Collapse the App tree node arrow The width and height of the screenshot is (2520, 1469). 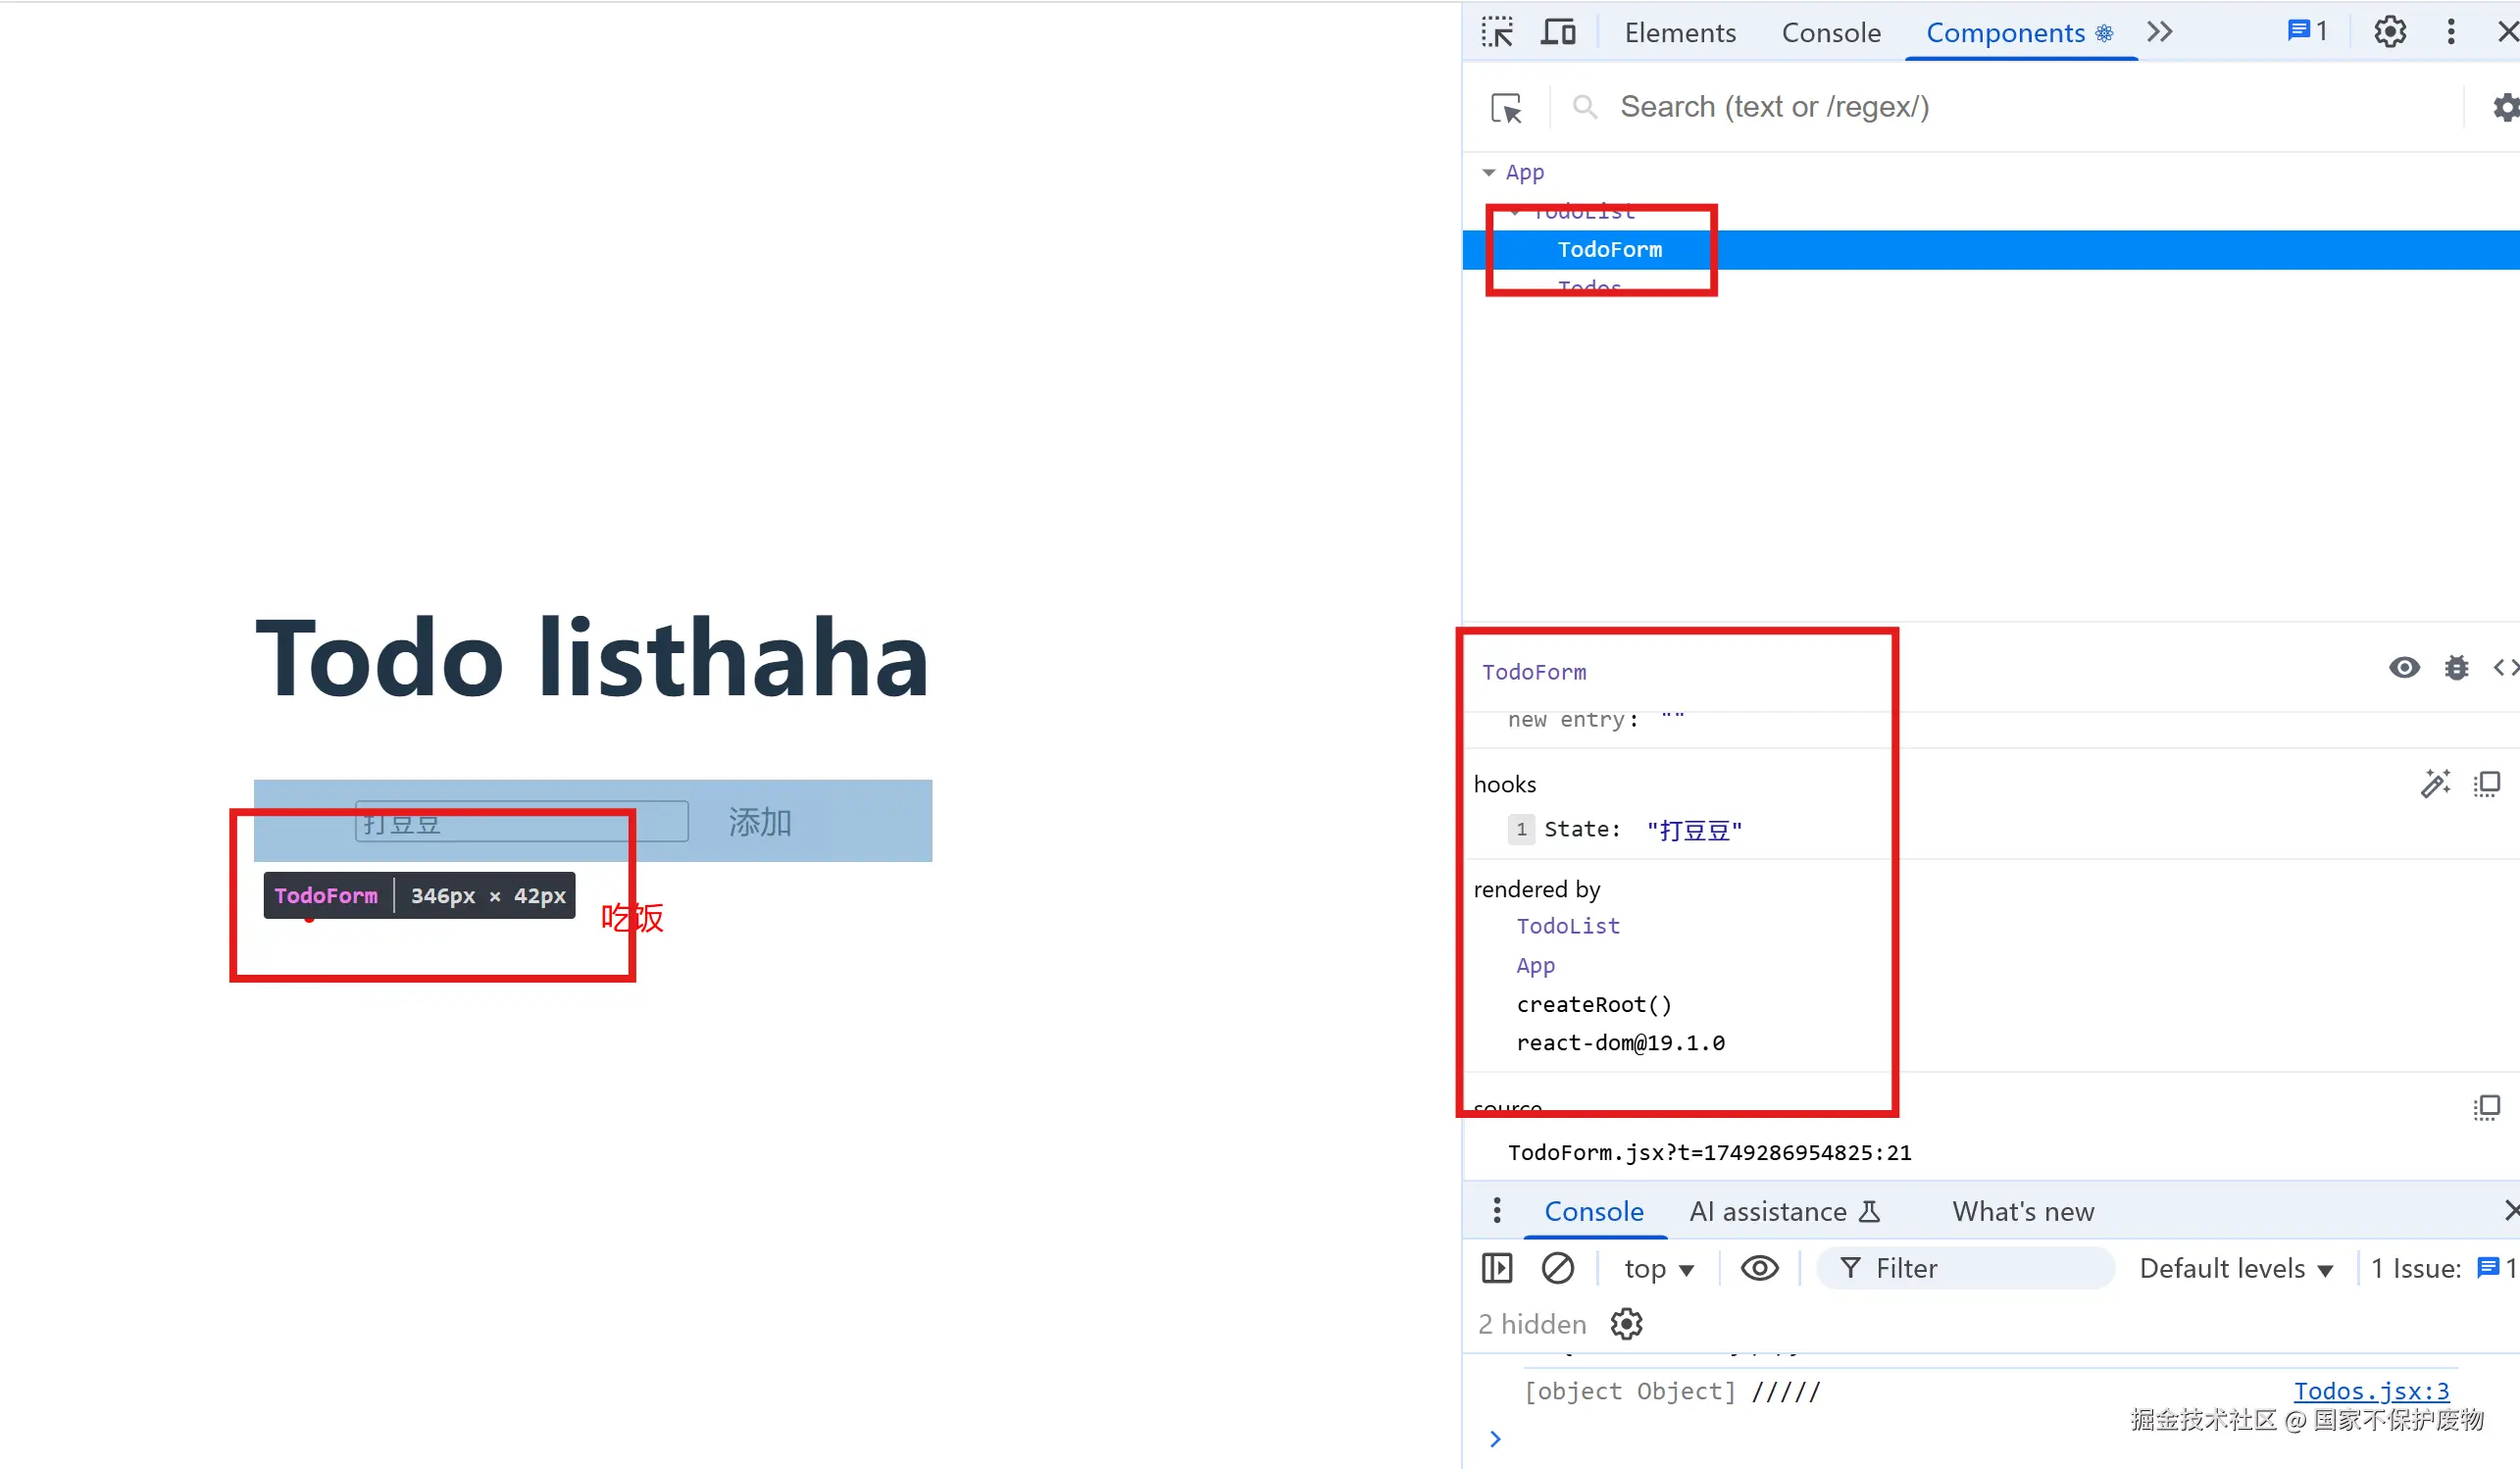(x=1489, y=173)
